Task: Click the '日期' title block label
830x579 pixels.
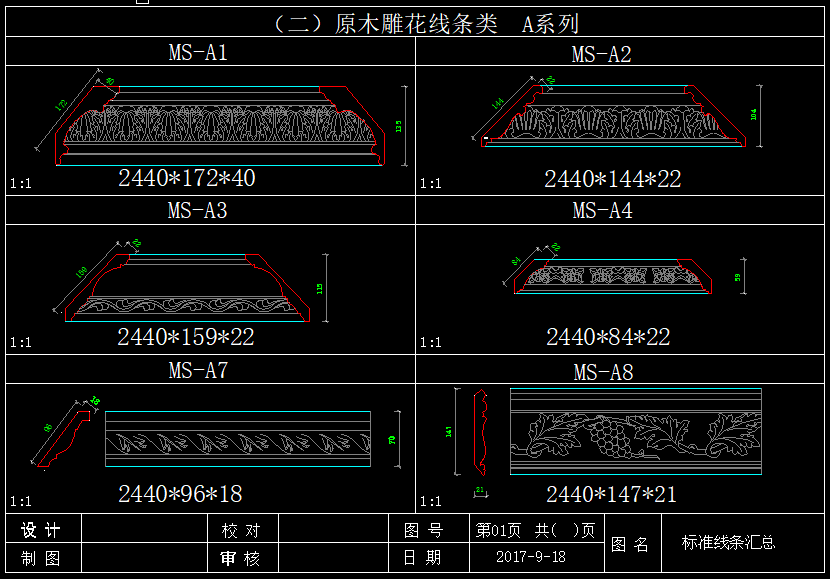Action: click(x=422, y=557)
